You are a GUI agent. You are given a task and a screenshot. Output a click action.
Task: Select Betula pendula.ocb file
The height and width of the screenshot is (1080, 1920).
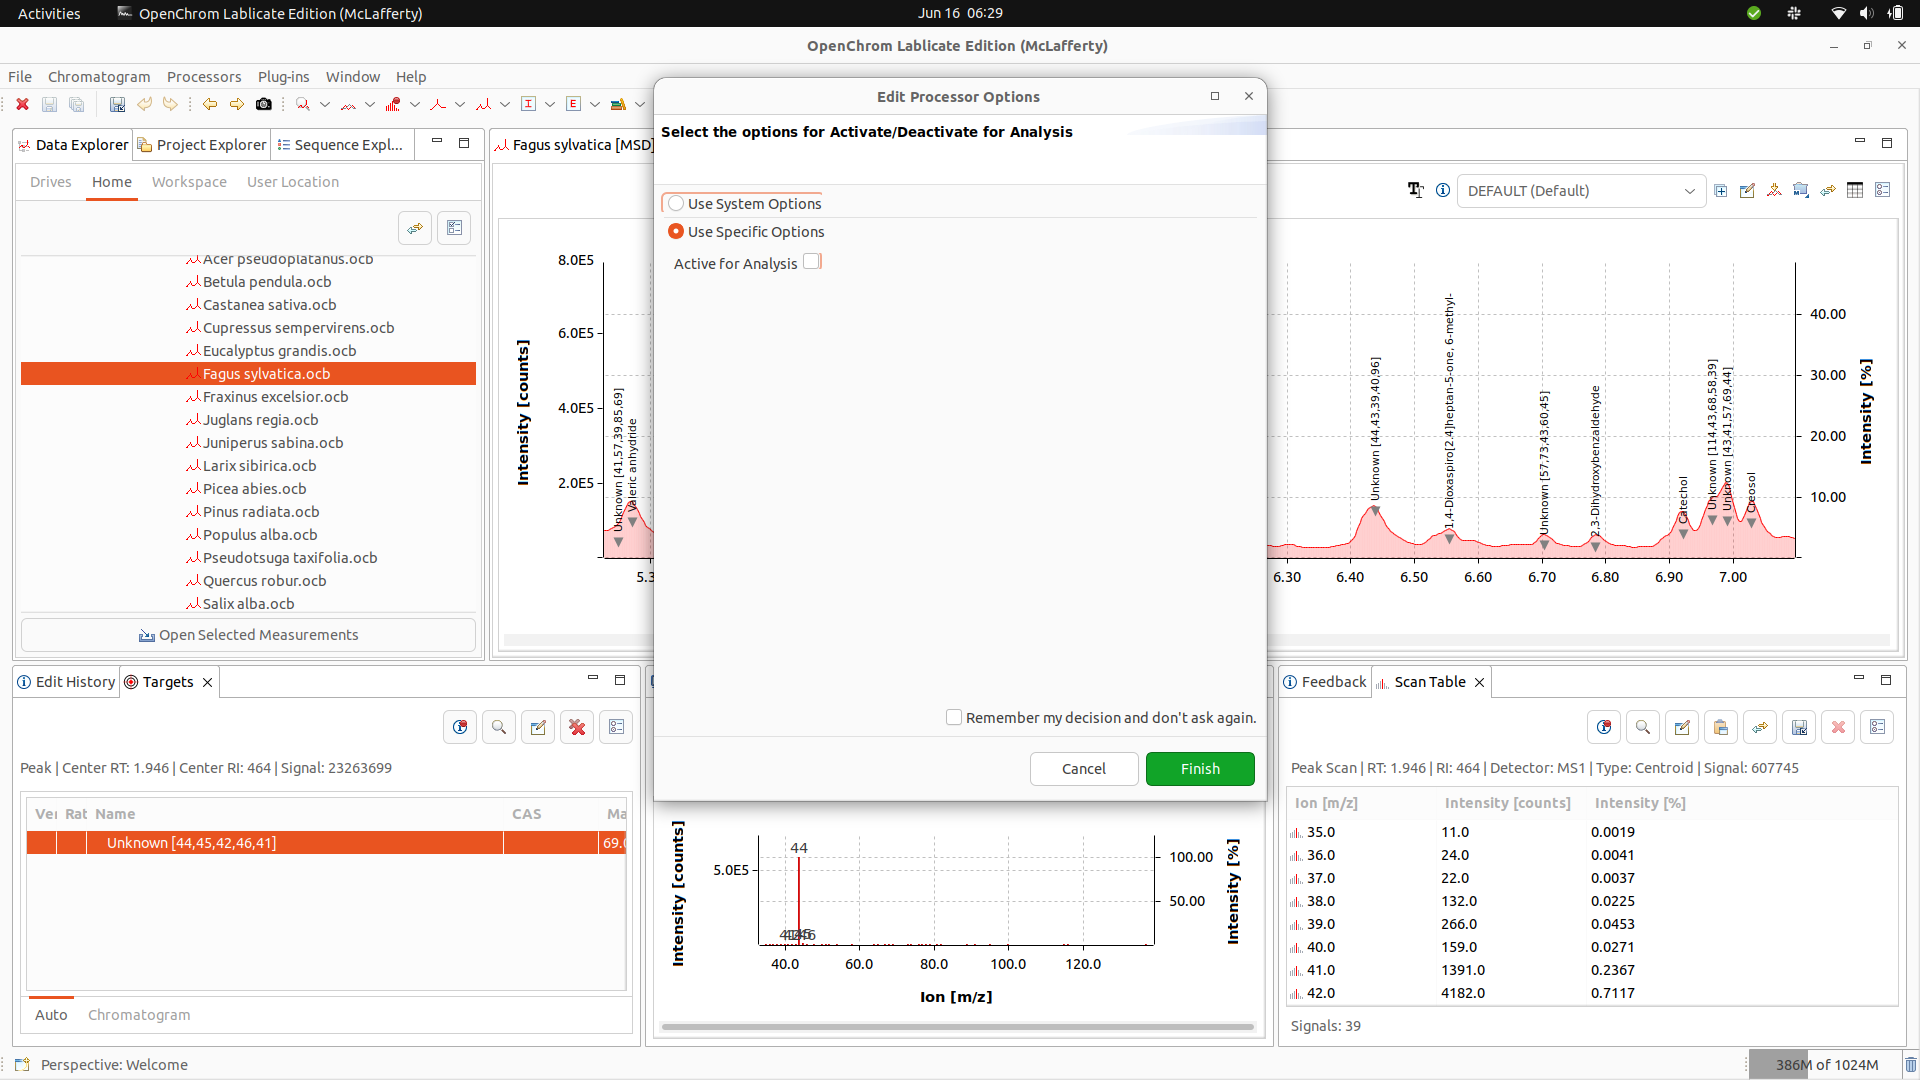248,282
